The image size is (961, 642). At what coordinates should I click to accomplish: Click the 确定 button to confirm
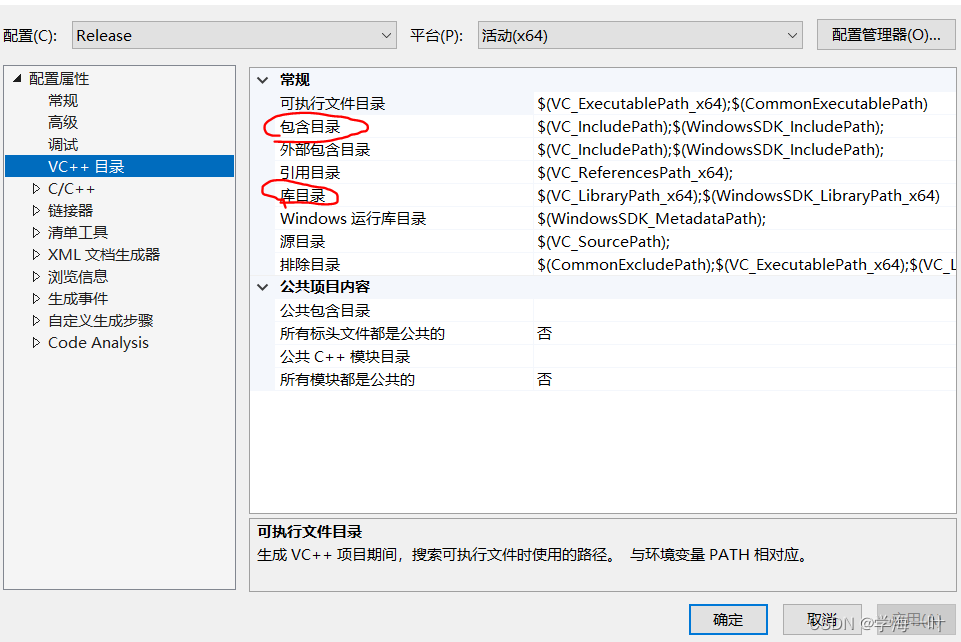tap(728, 619)
